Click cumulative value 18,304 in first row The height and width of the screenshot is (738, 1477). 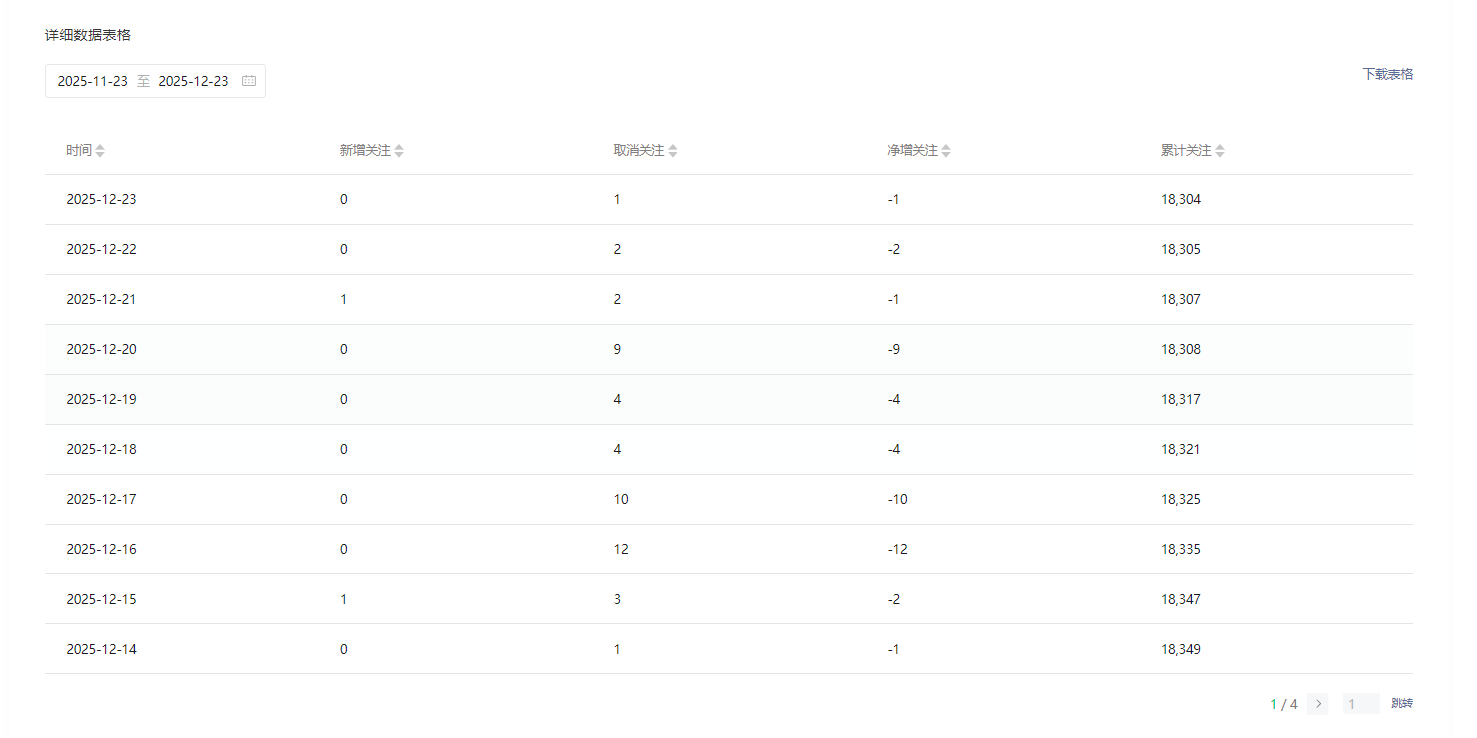coord(1181,199)
